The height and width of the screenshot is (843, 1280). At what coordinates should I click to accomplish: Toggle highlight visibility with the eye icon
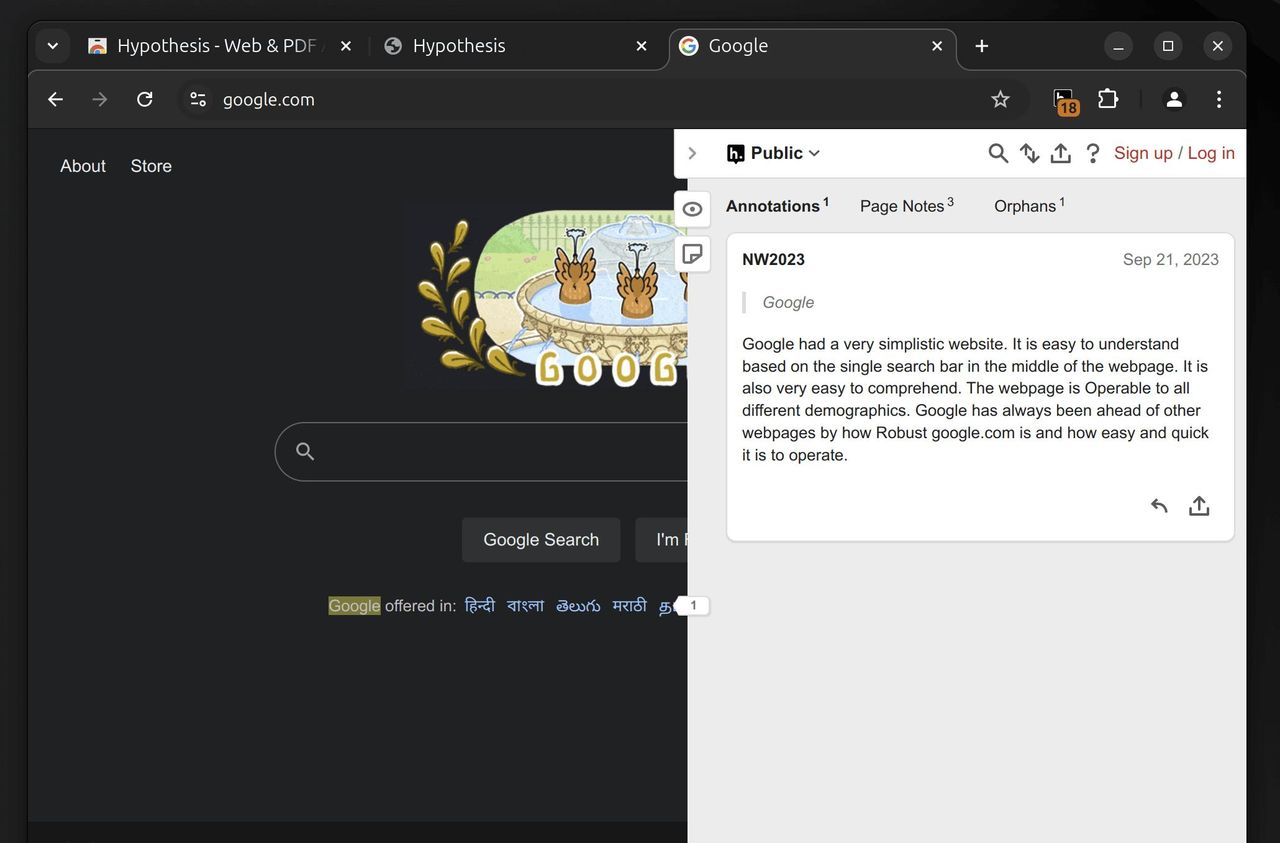692,209
